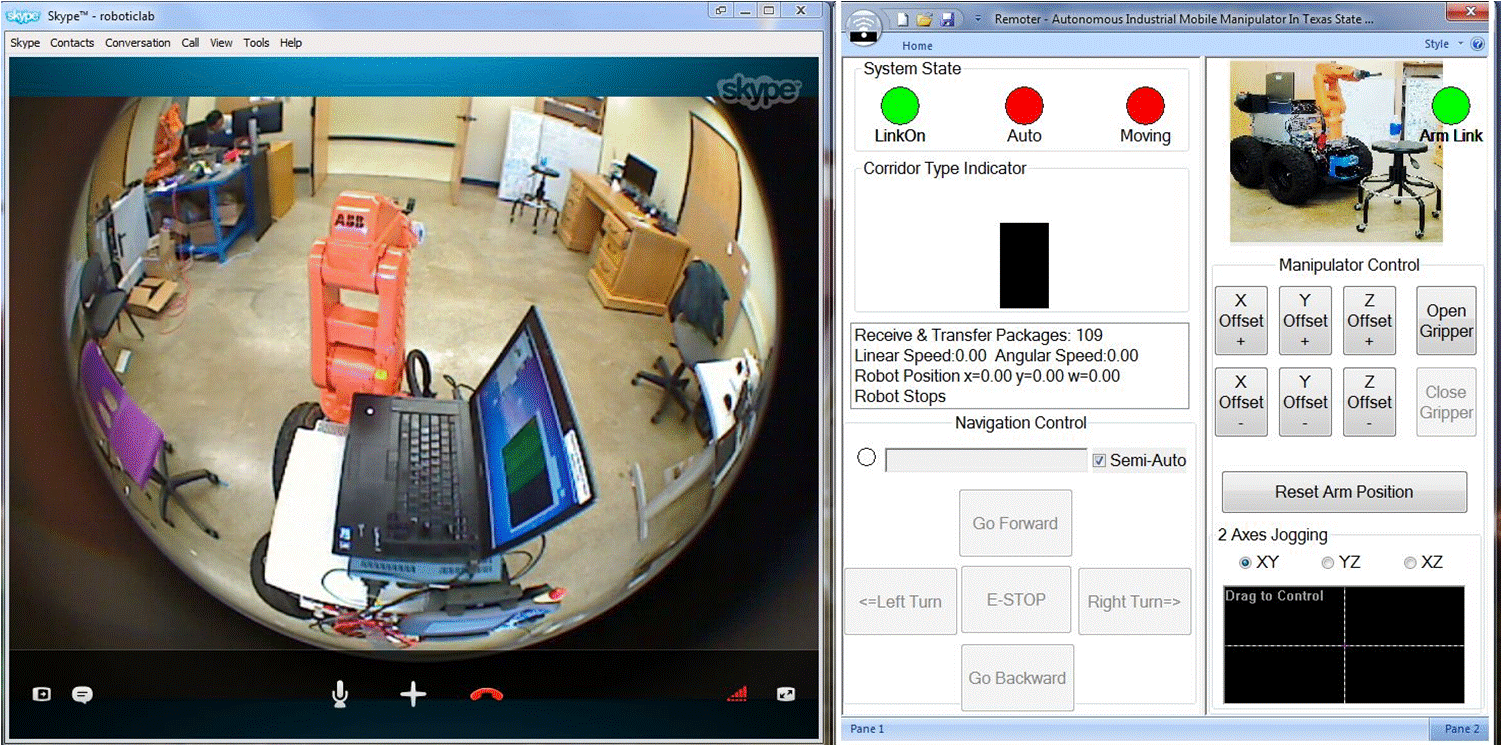Screen dimensions: 1502x746
Task: Click inside the Drag to Control pad
Action: [1344, 645]
